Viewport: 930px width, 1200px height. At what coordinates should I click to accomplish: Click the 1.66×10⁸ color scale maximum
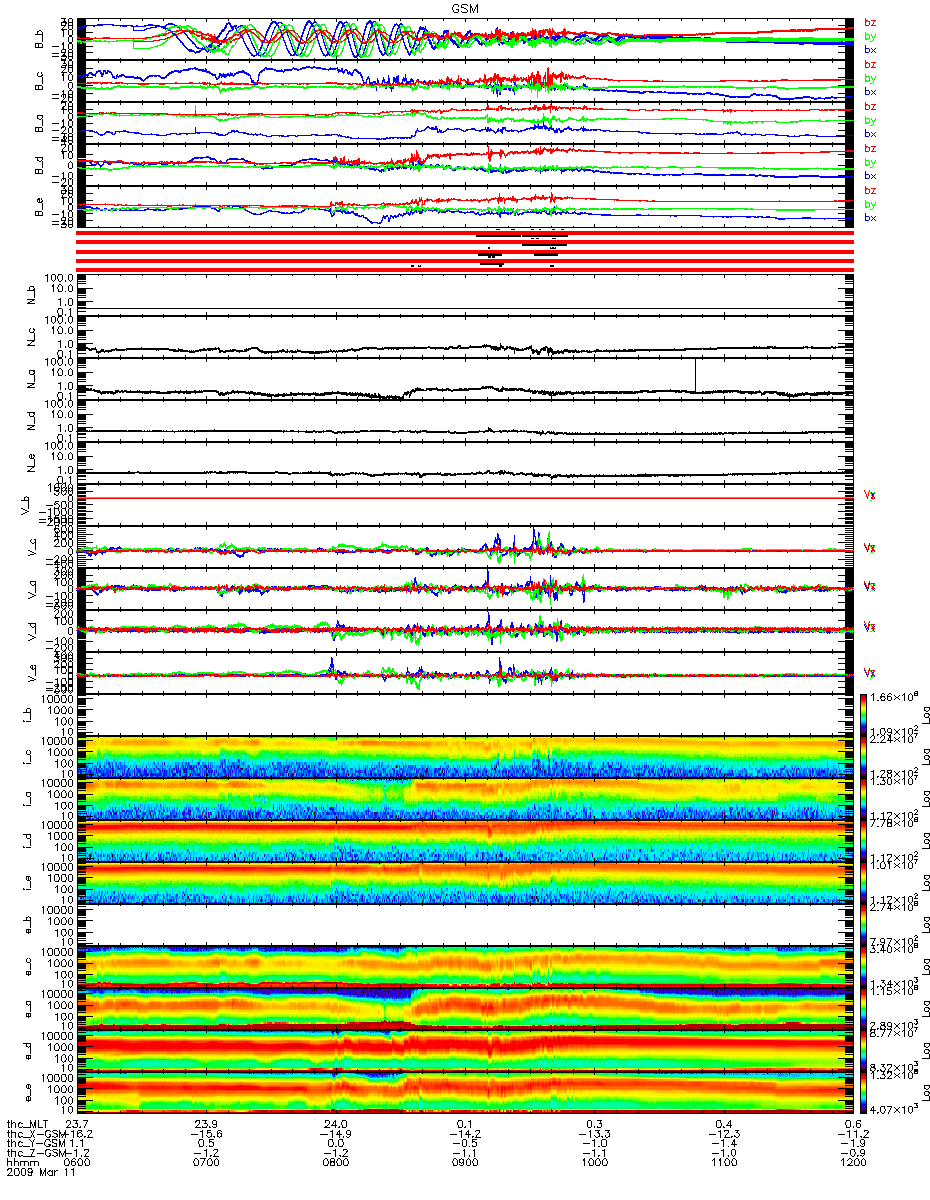click(892, 696)
